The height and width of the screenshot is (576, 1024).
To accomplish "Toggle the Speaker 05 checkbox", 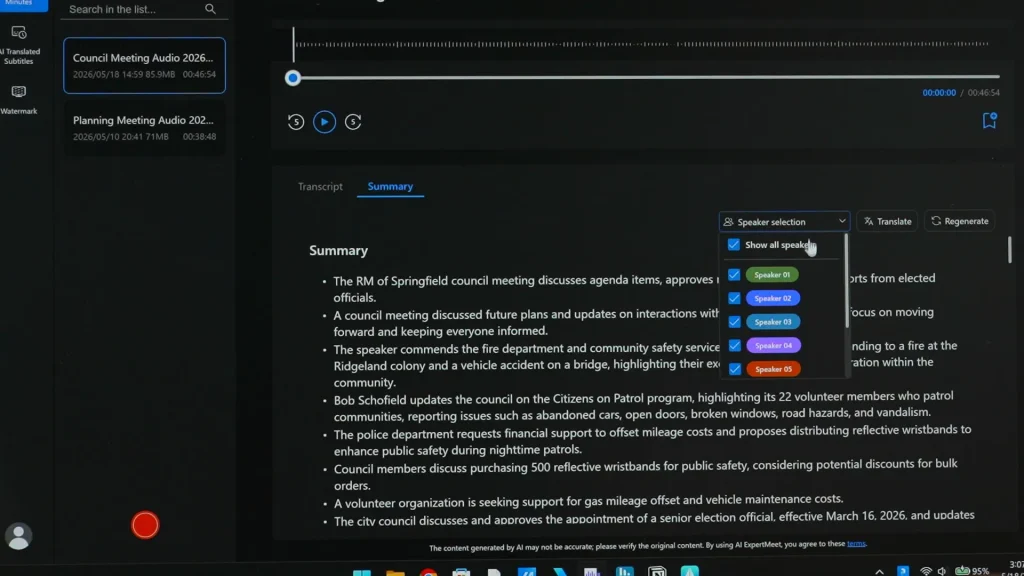I will [735, 369].
